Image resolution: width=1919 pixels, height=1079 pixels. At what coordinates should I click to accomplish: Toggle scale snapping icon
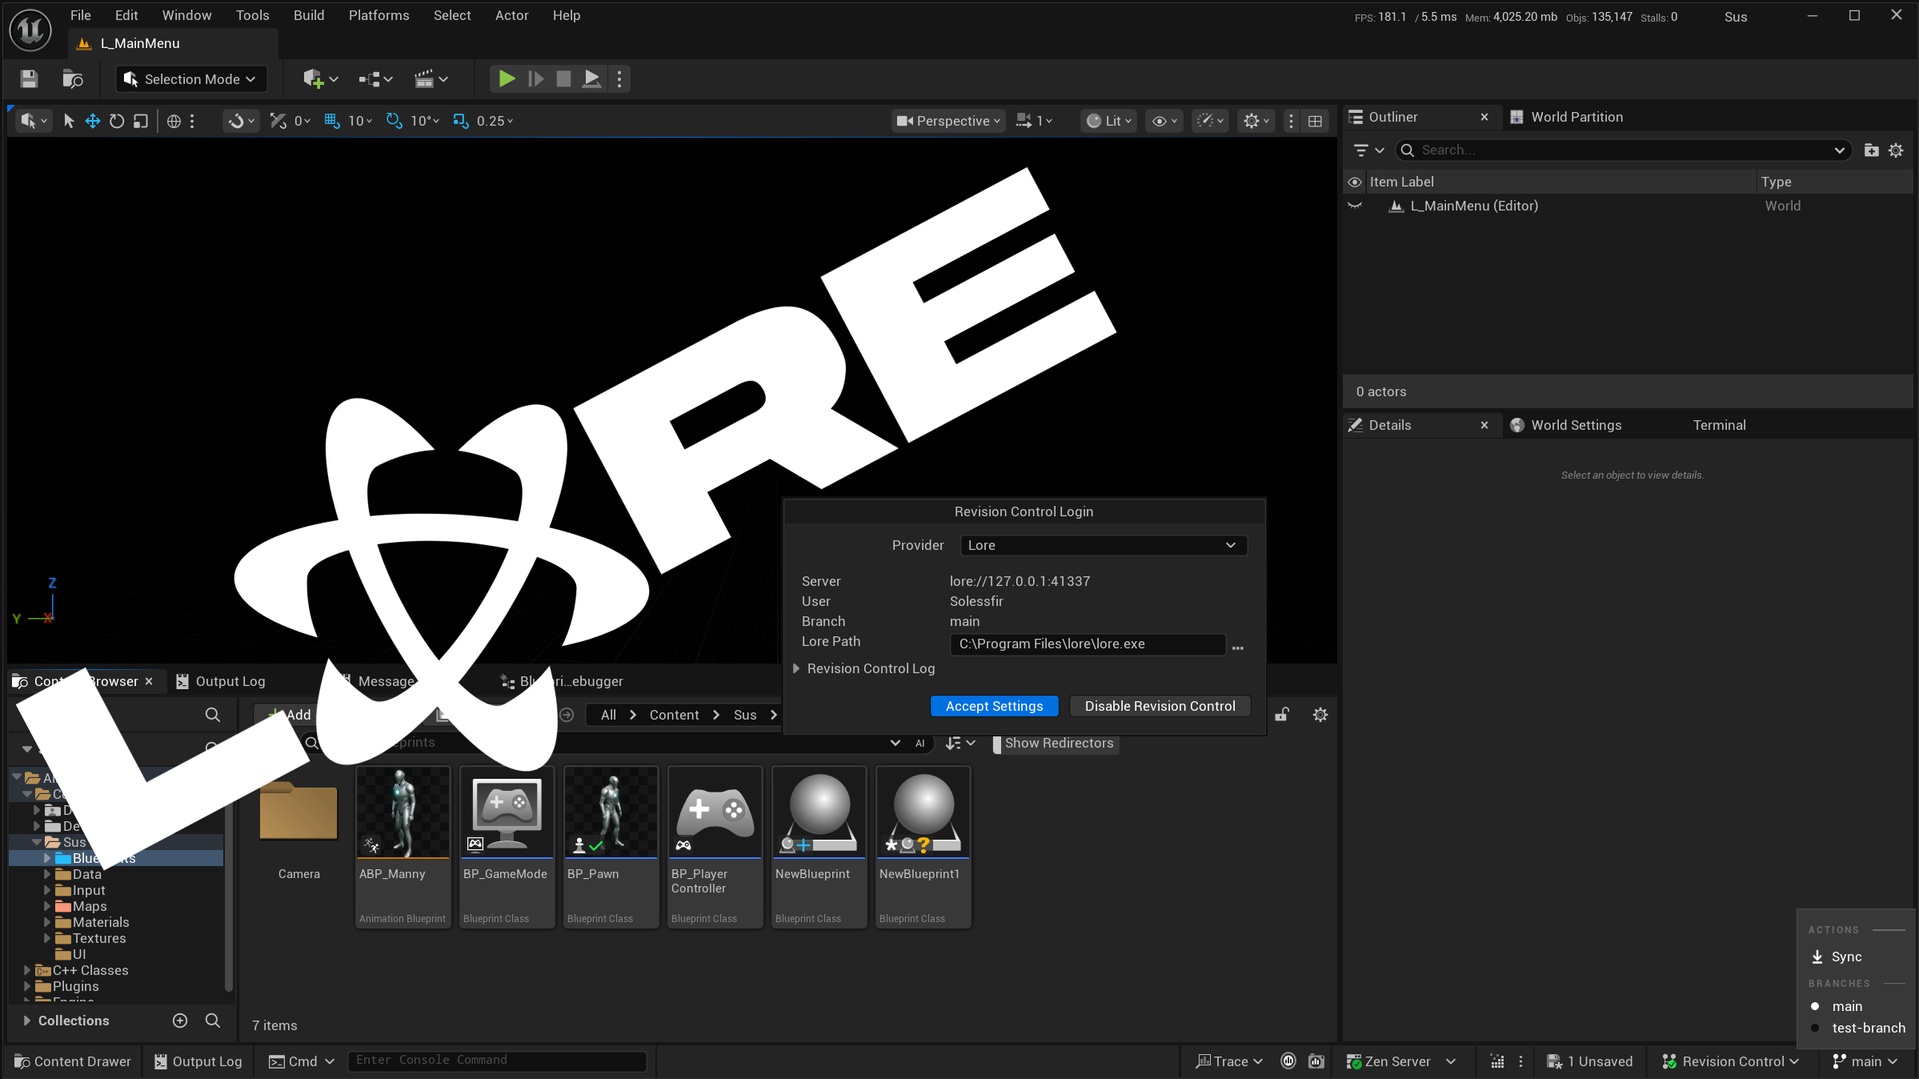coord(460,121)
